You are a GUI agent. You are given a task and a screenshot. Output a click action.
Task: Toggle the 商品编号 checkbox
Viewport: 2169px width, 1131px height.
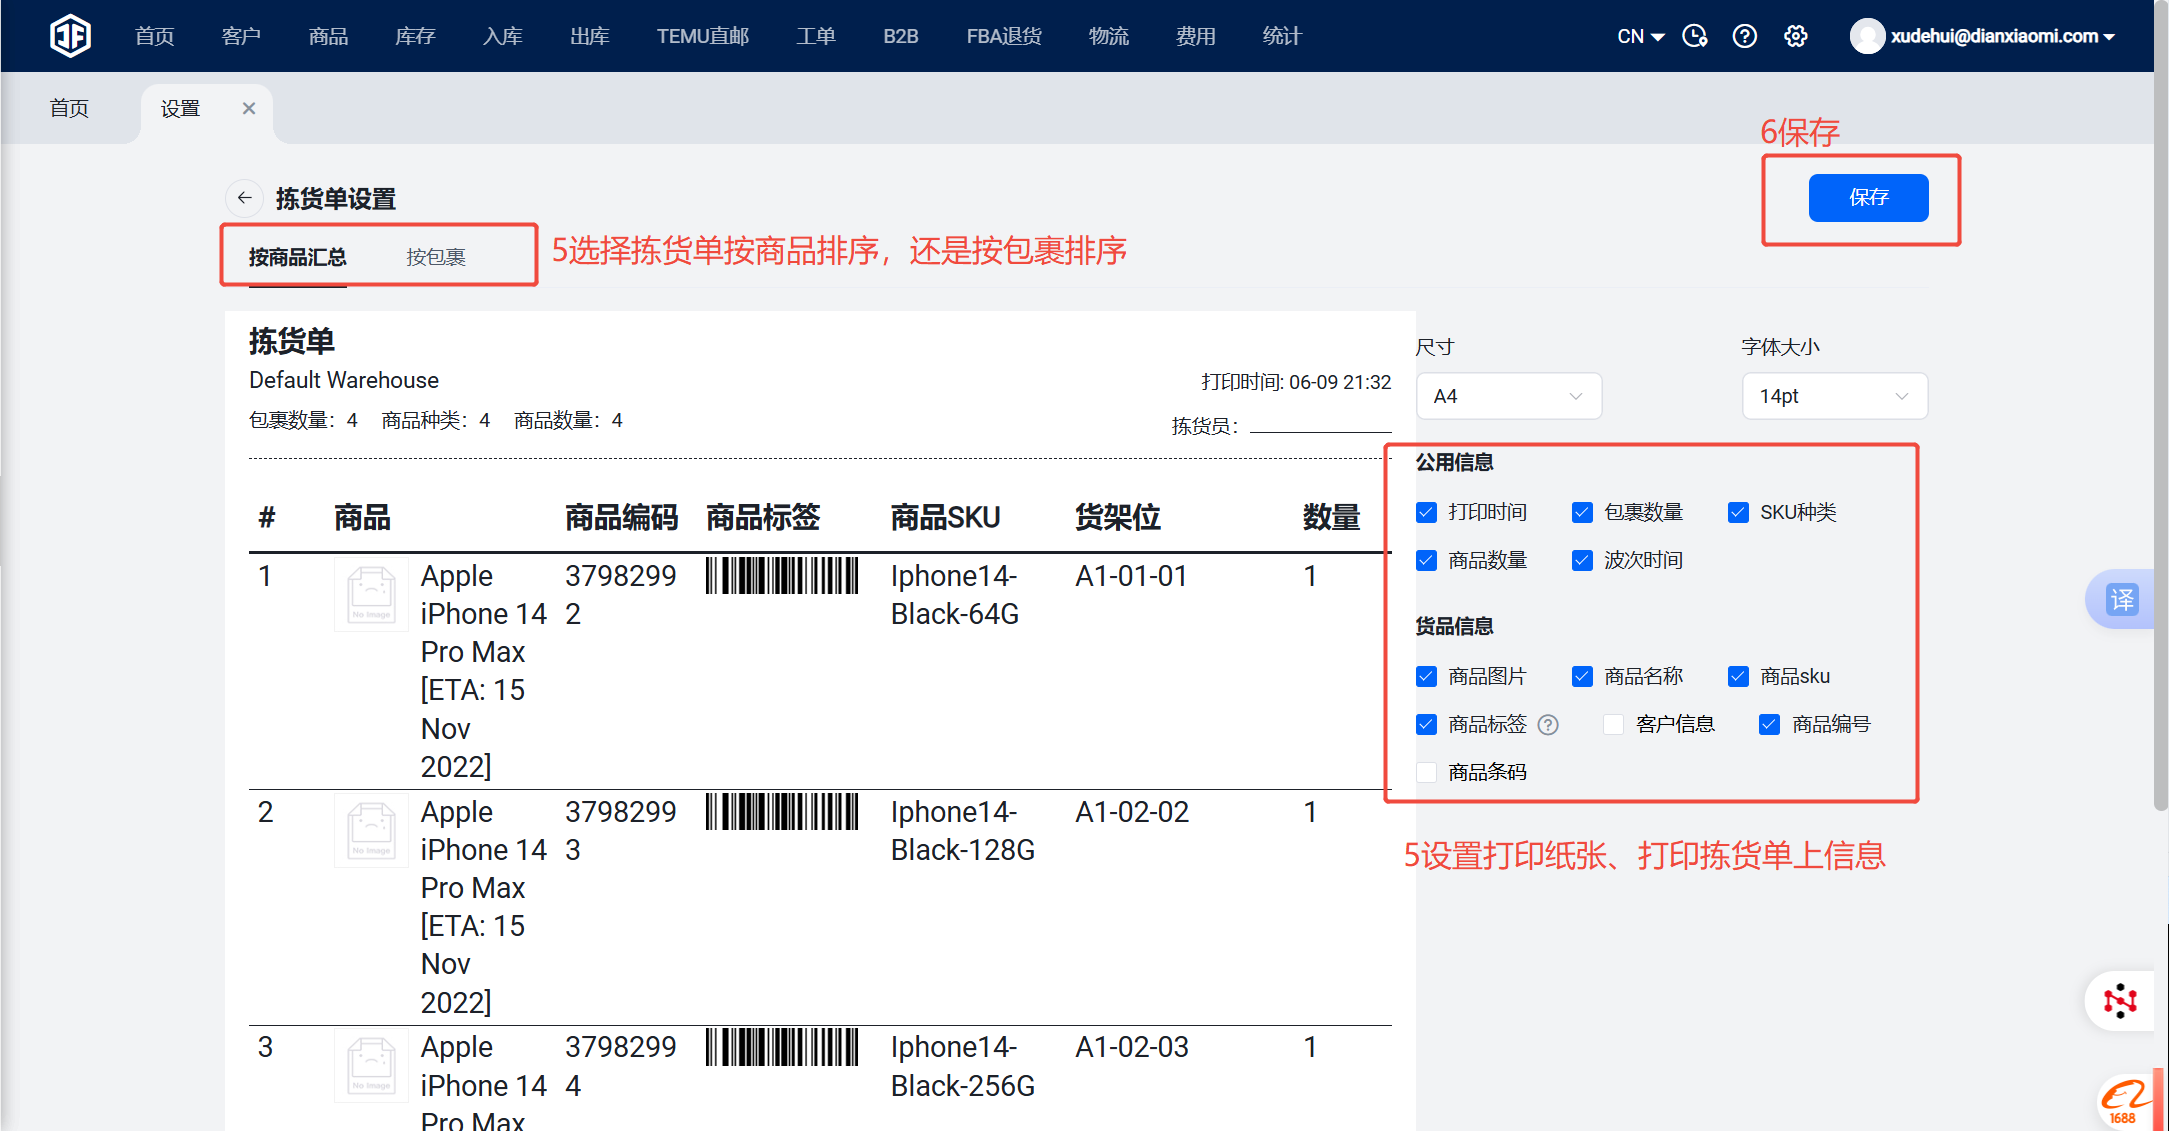coord(1770,724)
